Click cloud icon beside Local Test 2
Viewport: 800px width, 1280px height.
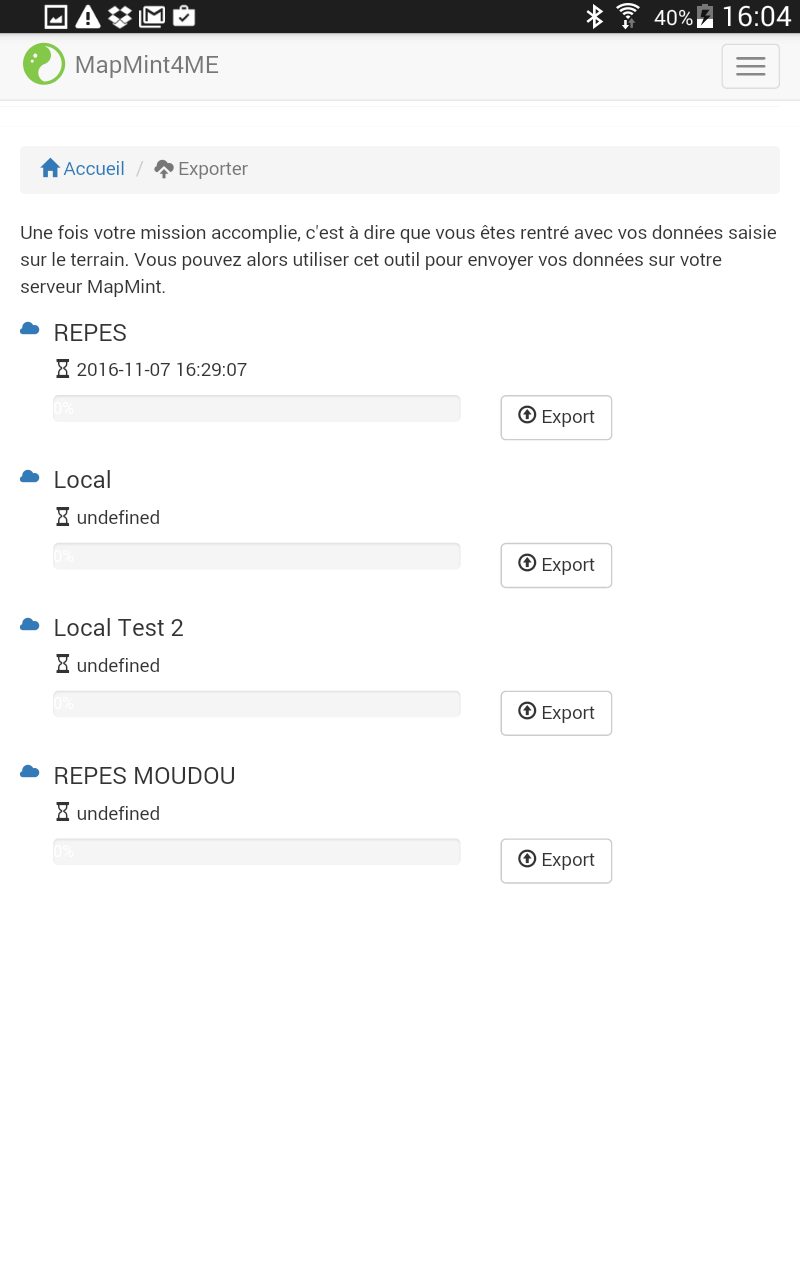point(30,625)
